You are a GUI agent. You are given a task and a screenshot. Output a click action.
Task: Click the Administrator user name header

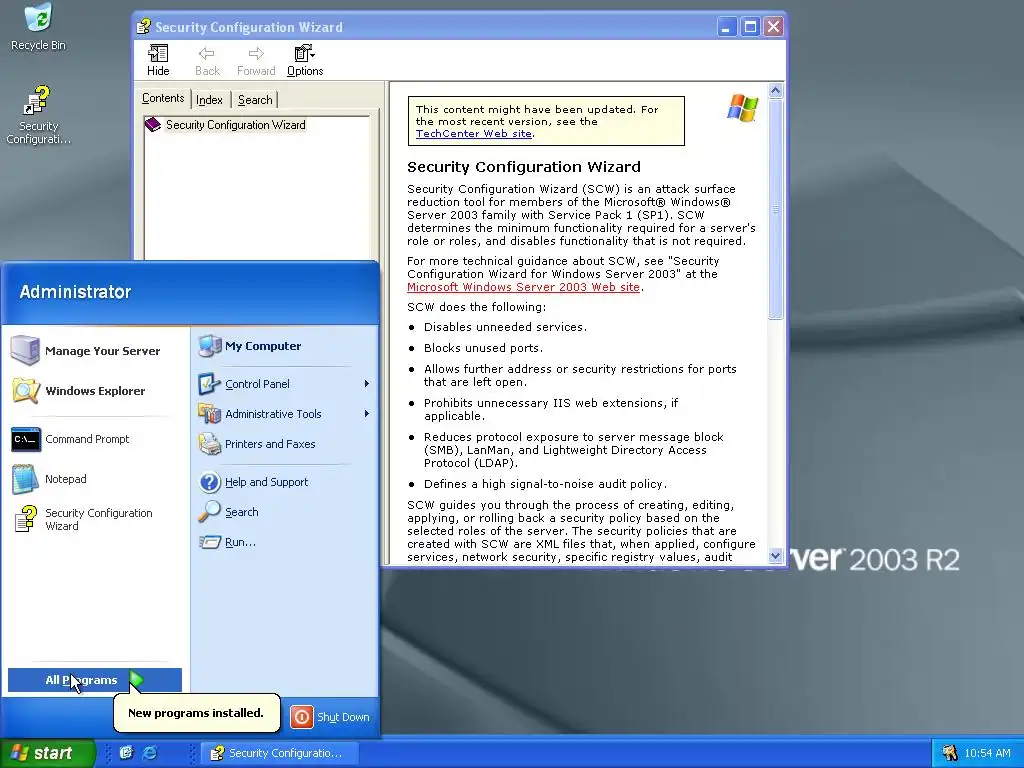click(75, 292)
